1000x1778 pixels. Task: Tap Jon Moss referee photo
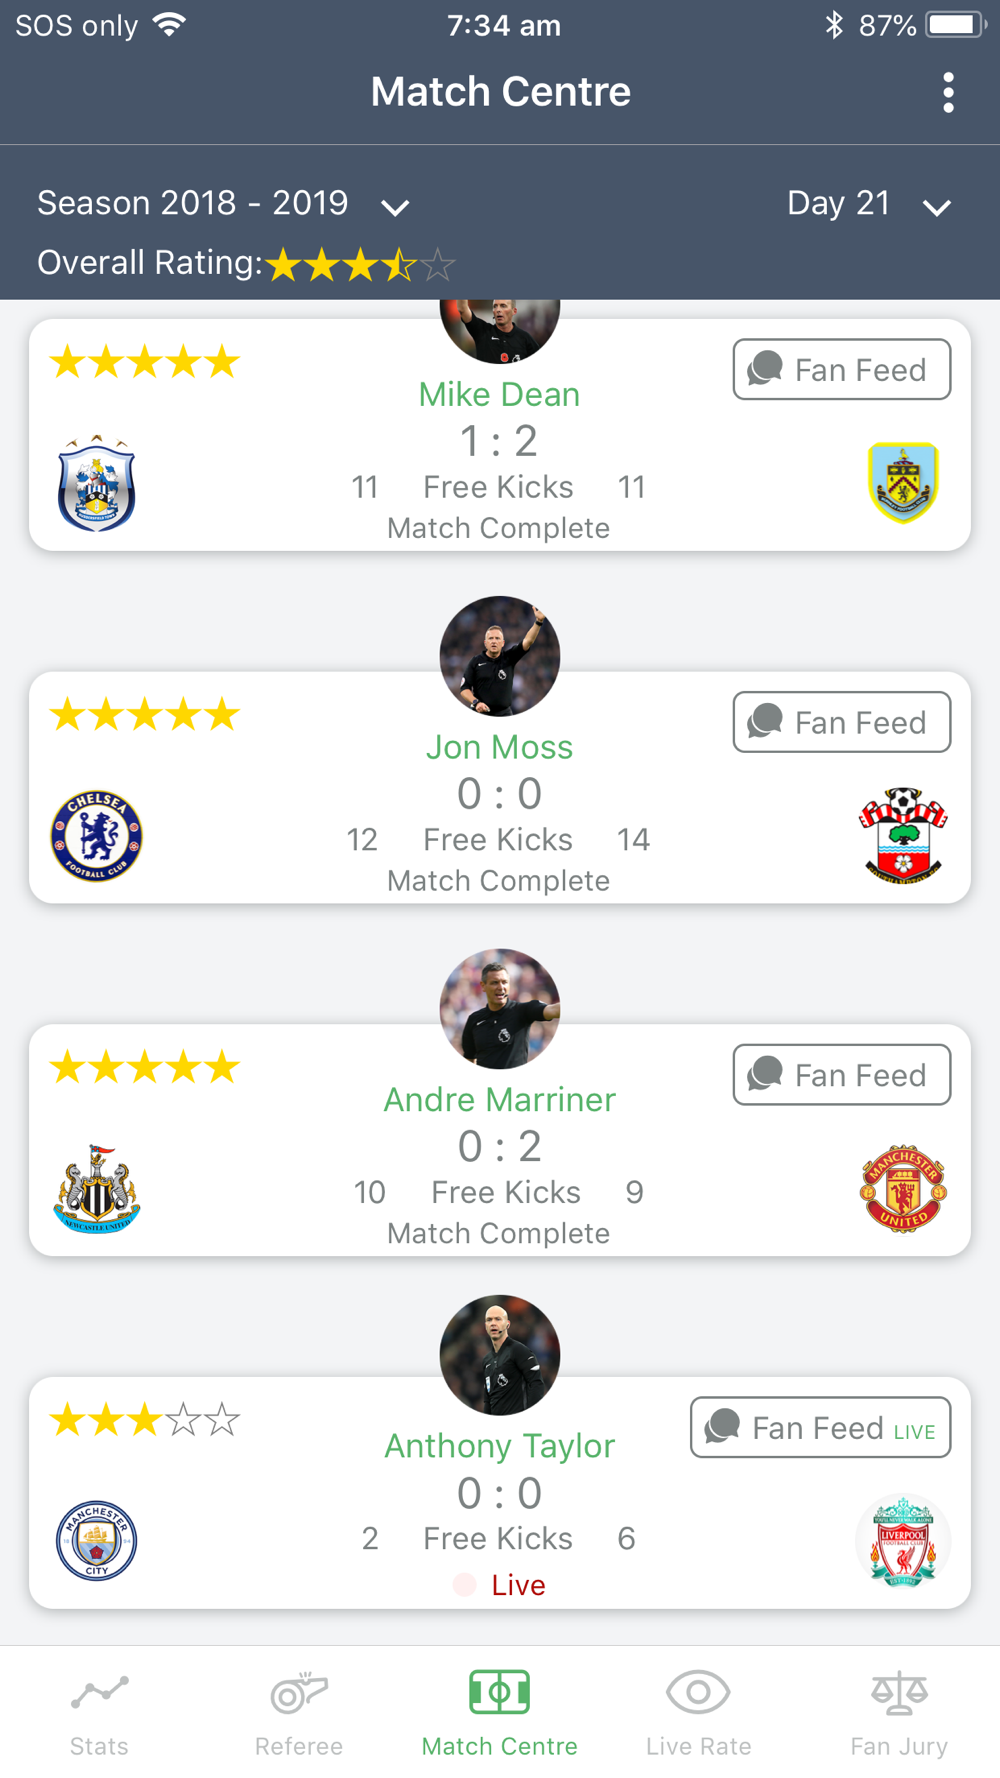click(500, 656)
